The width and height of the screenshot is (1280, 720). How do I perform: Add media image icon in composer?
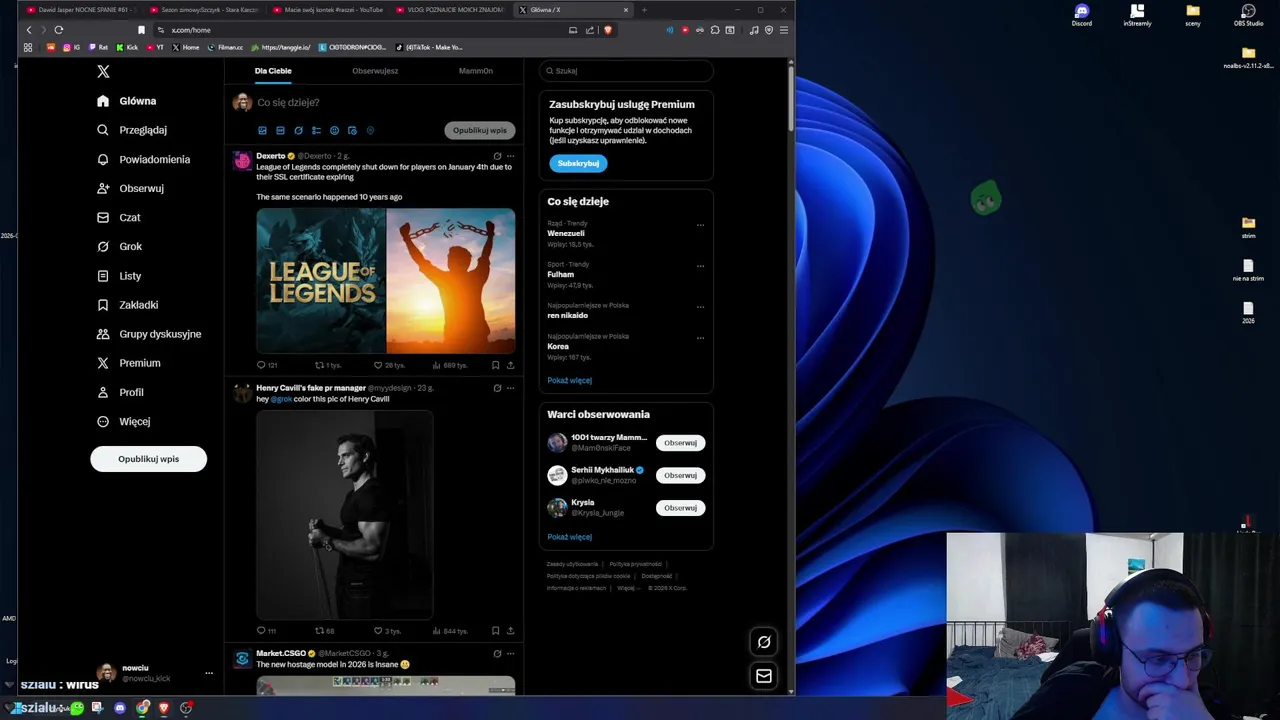(x=262, y=130)
